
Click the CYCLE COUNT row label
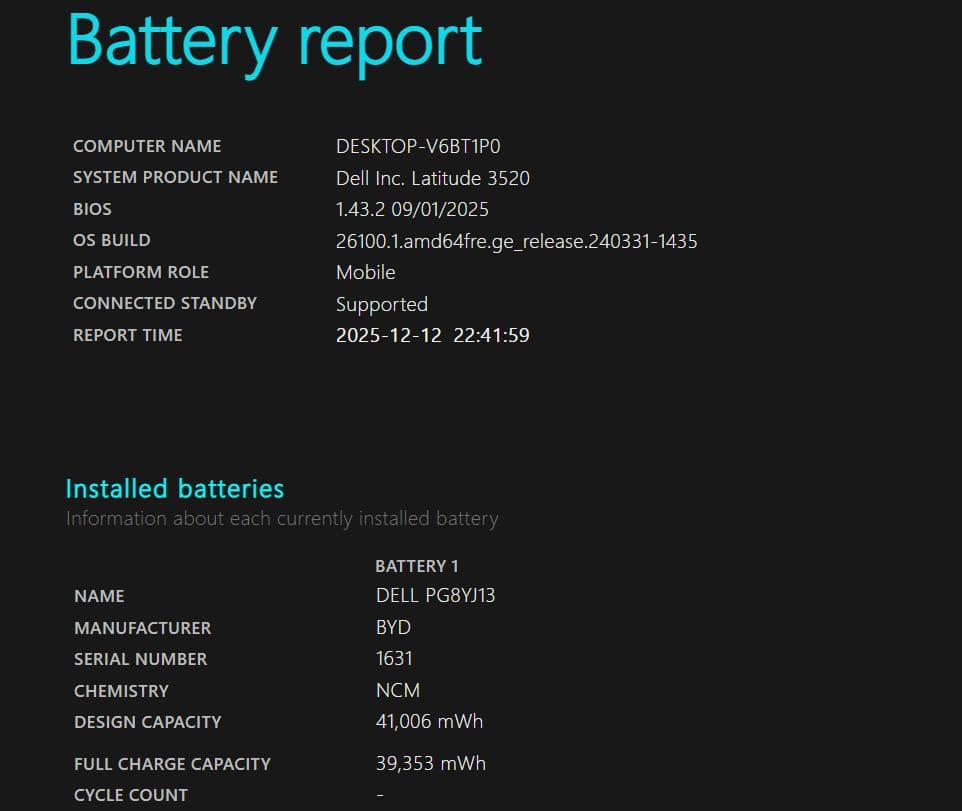coord(131,795)
